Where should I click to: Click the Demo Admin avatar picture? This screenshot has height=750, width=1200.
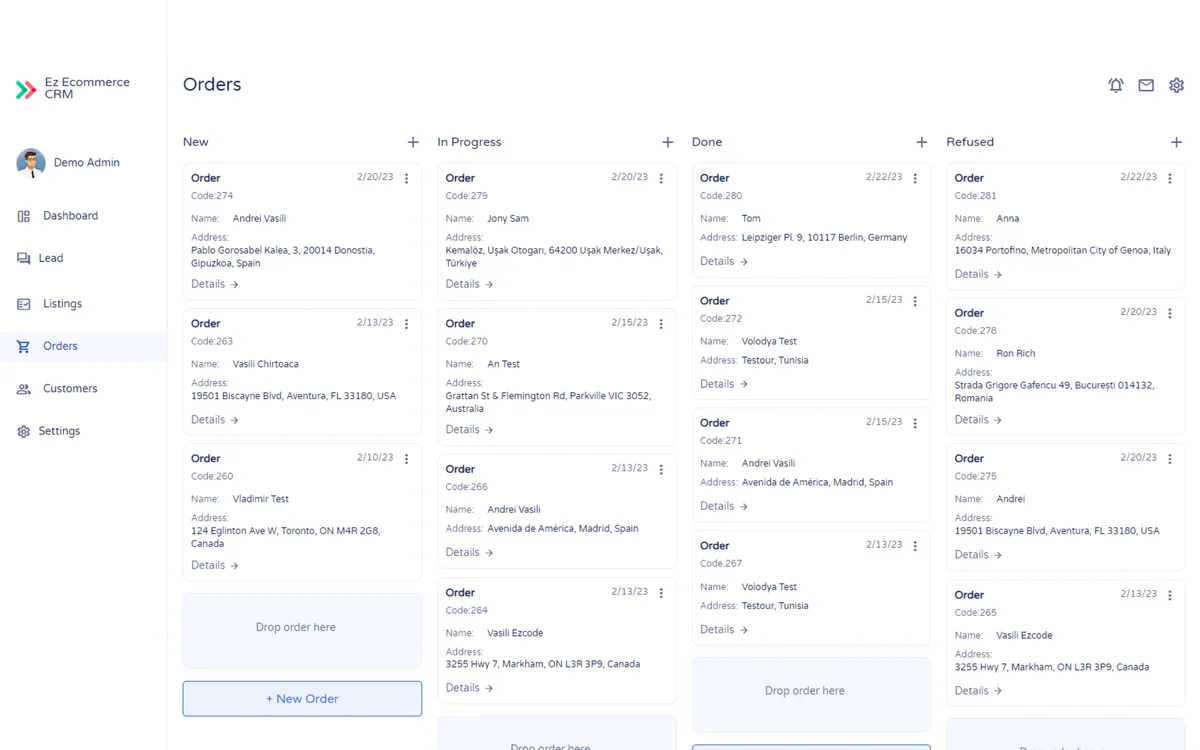[31, 163]
